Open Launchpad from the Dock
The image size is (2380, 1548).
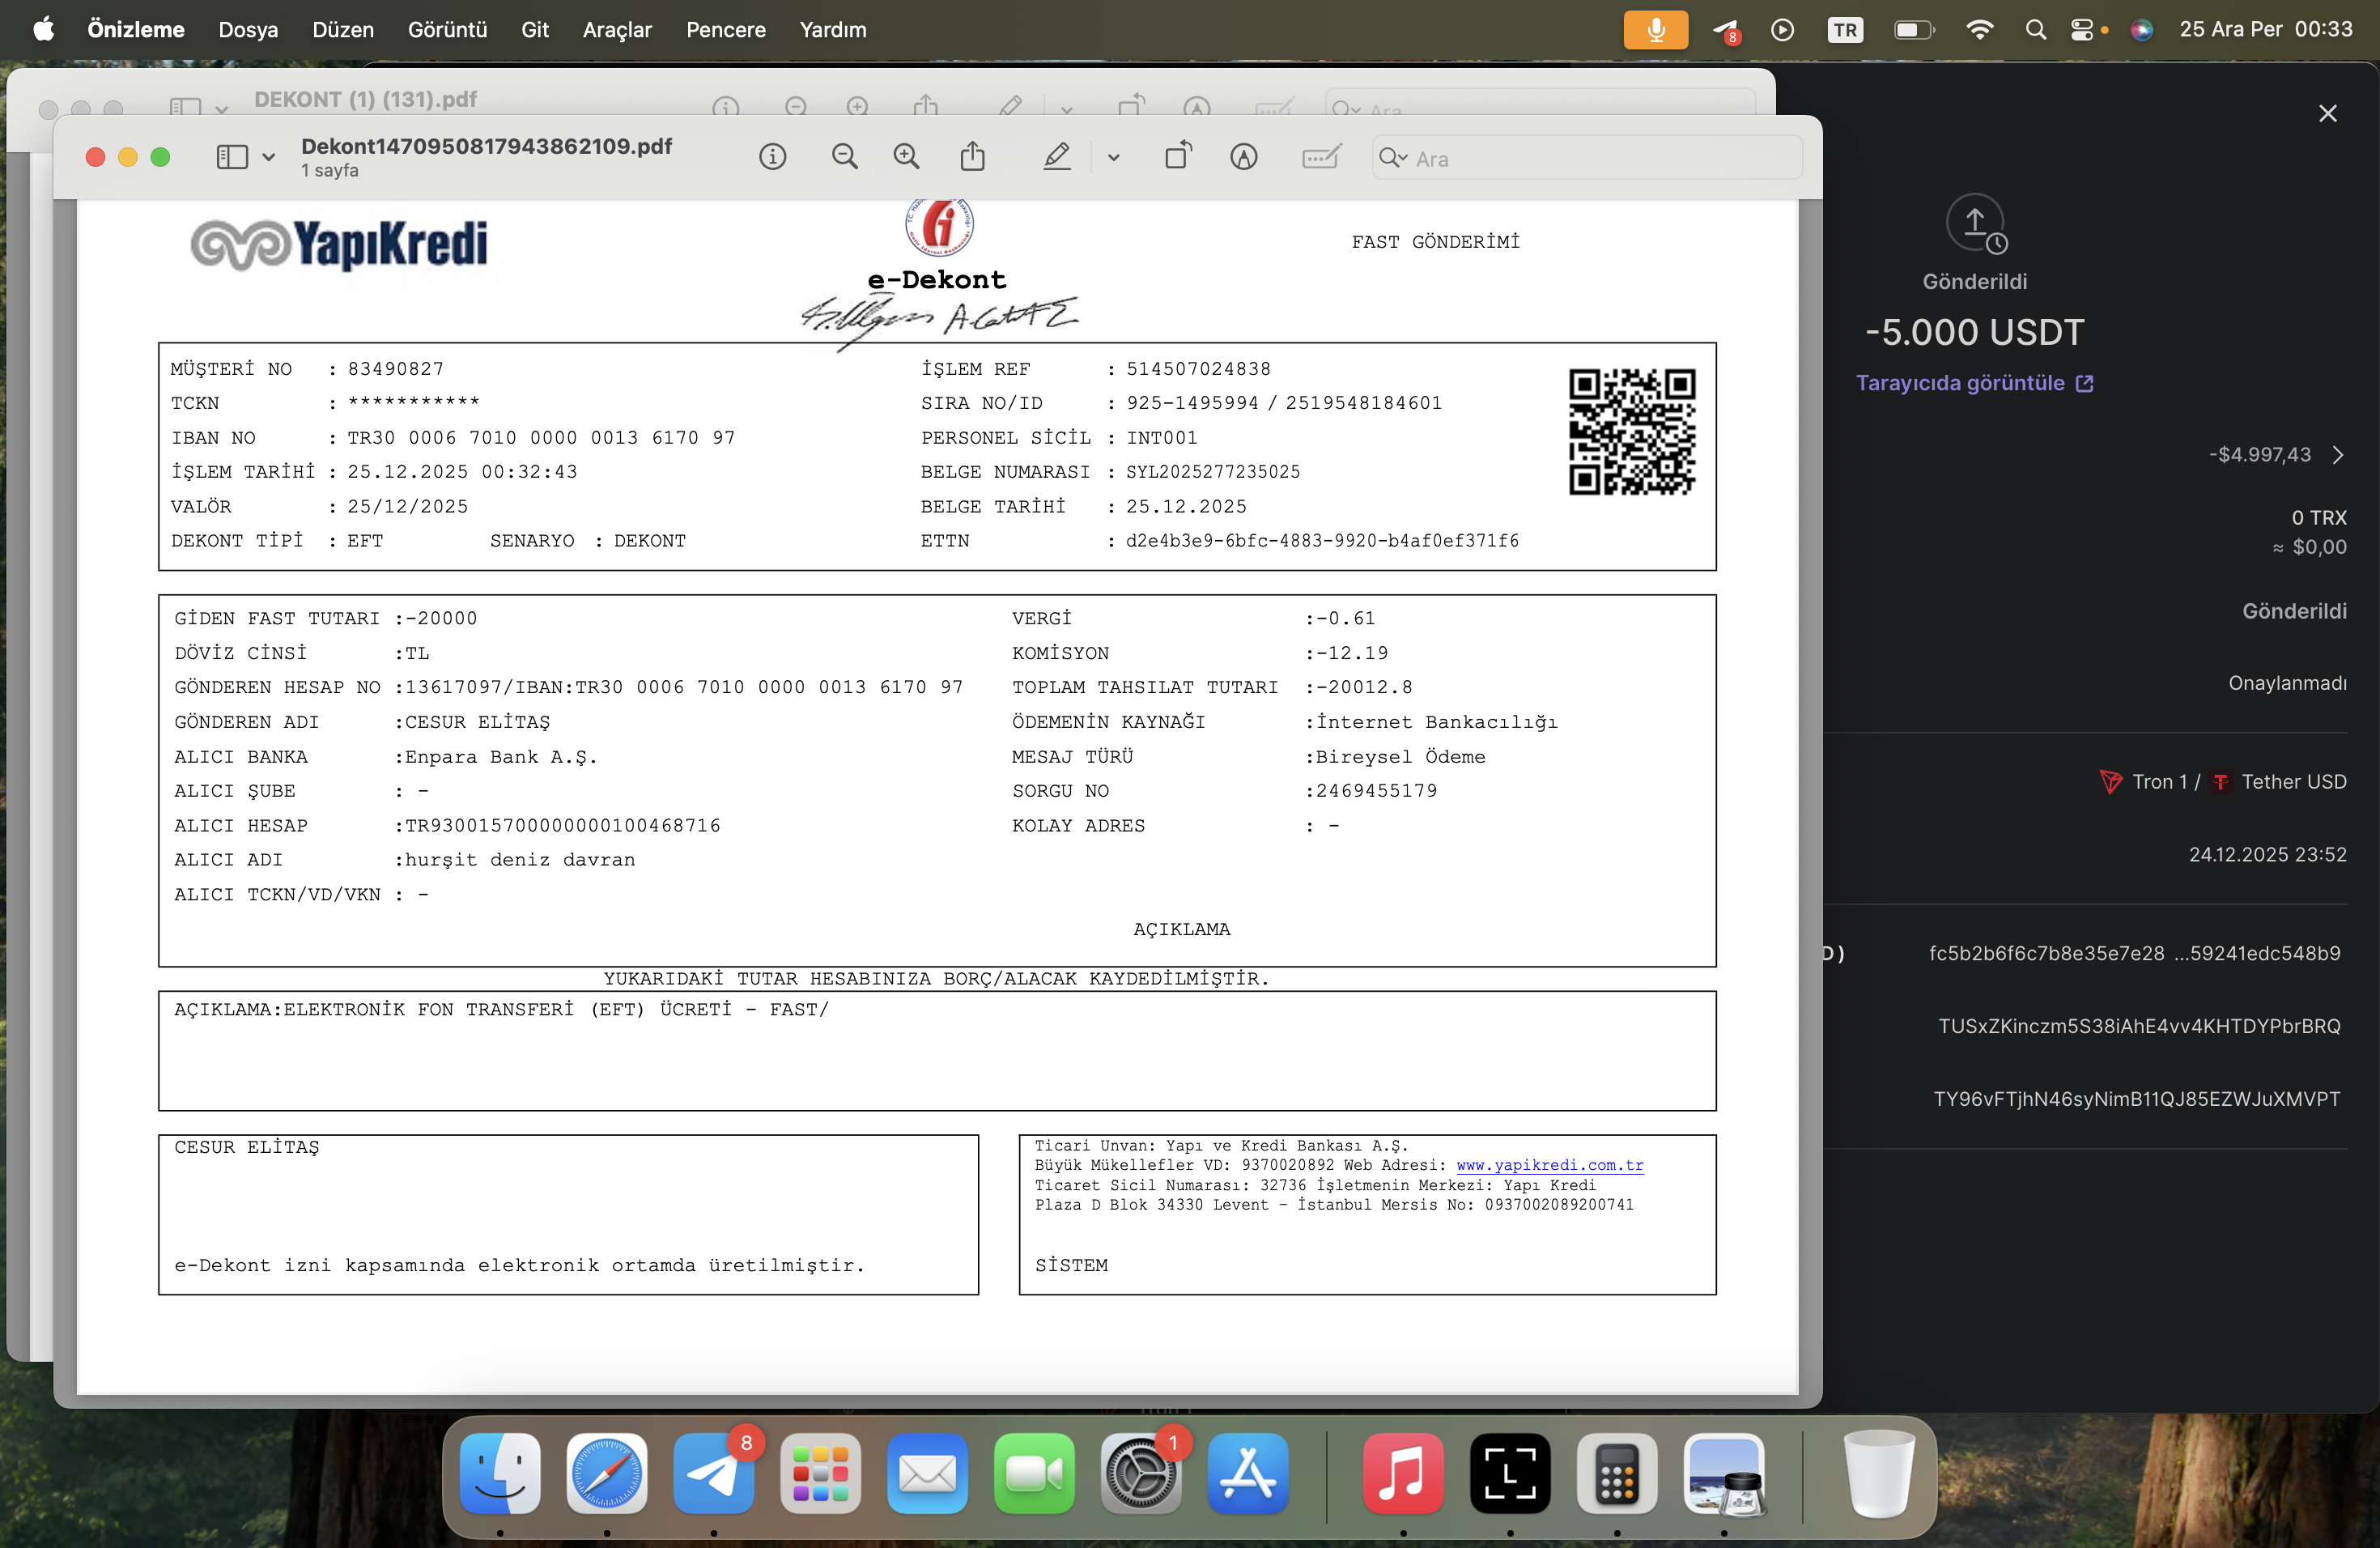point(820,1474)
